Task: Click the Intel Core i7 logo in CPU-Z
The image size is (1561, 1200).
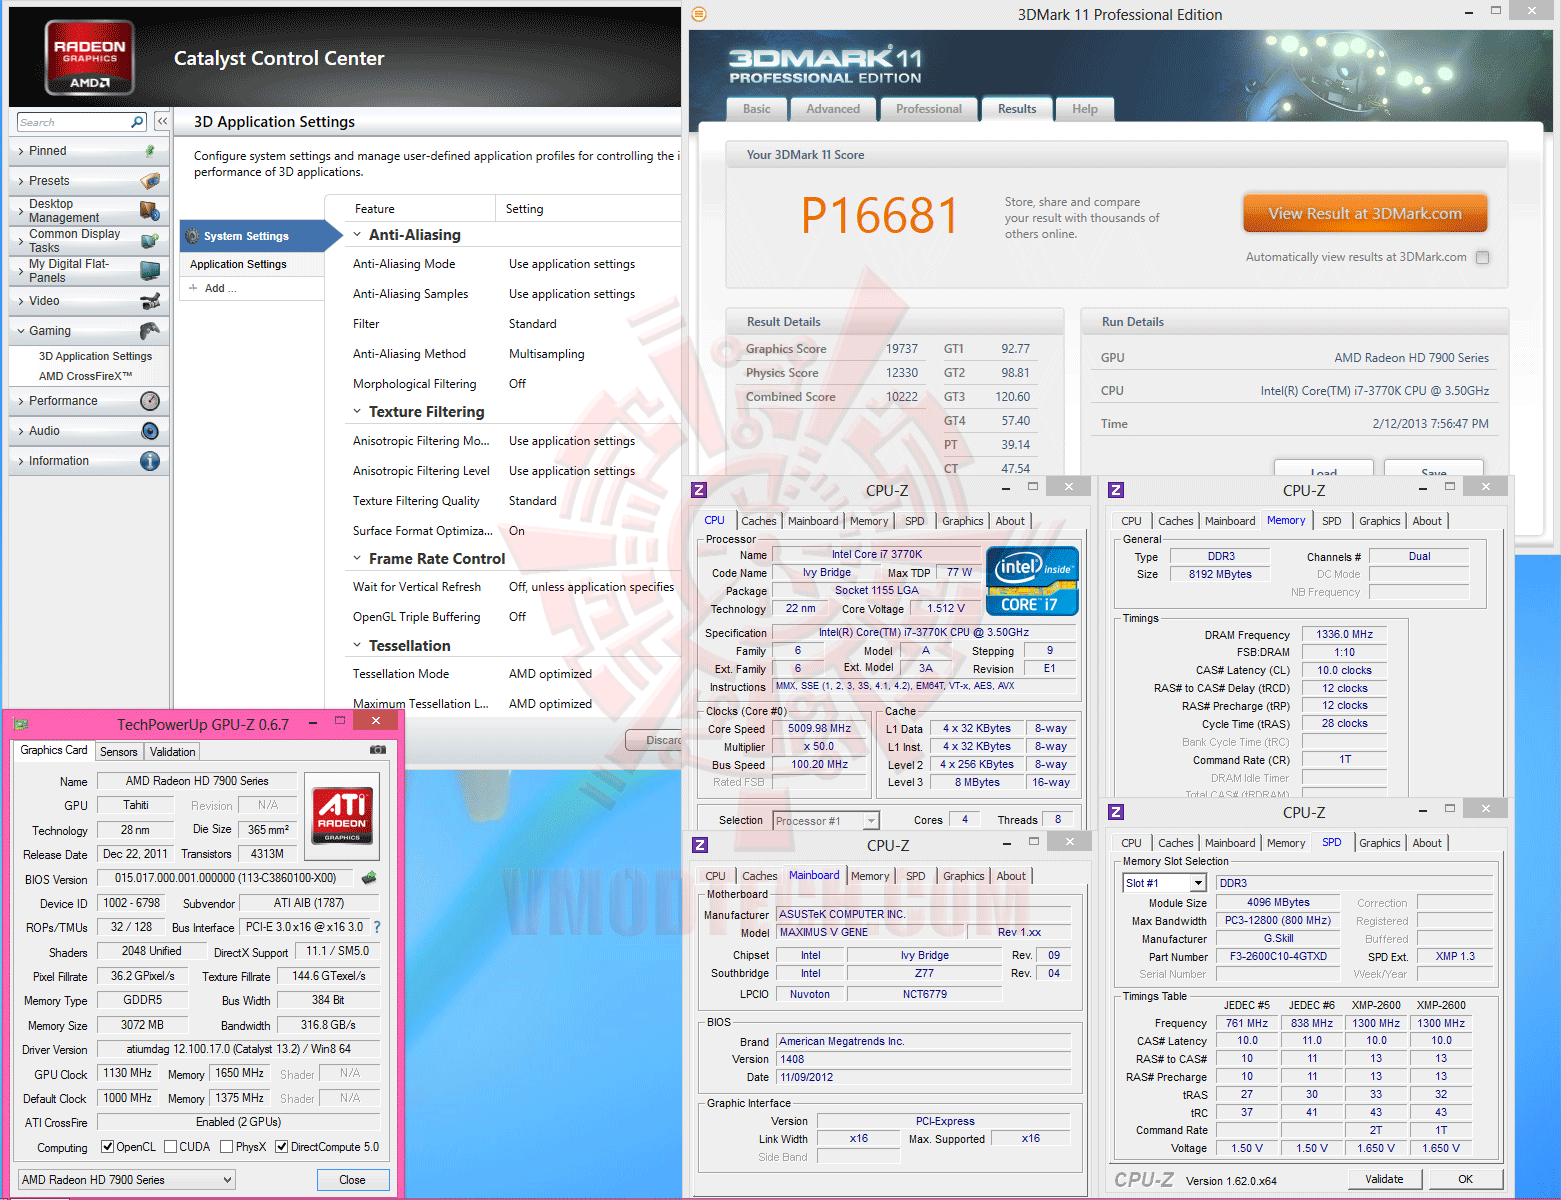Action: (1032, 581)
